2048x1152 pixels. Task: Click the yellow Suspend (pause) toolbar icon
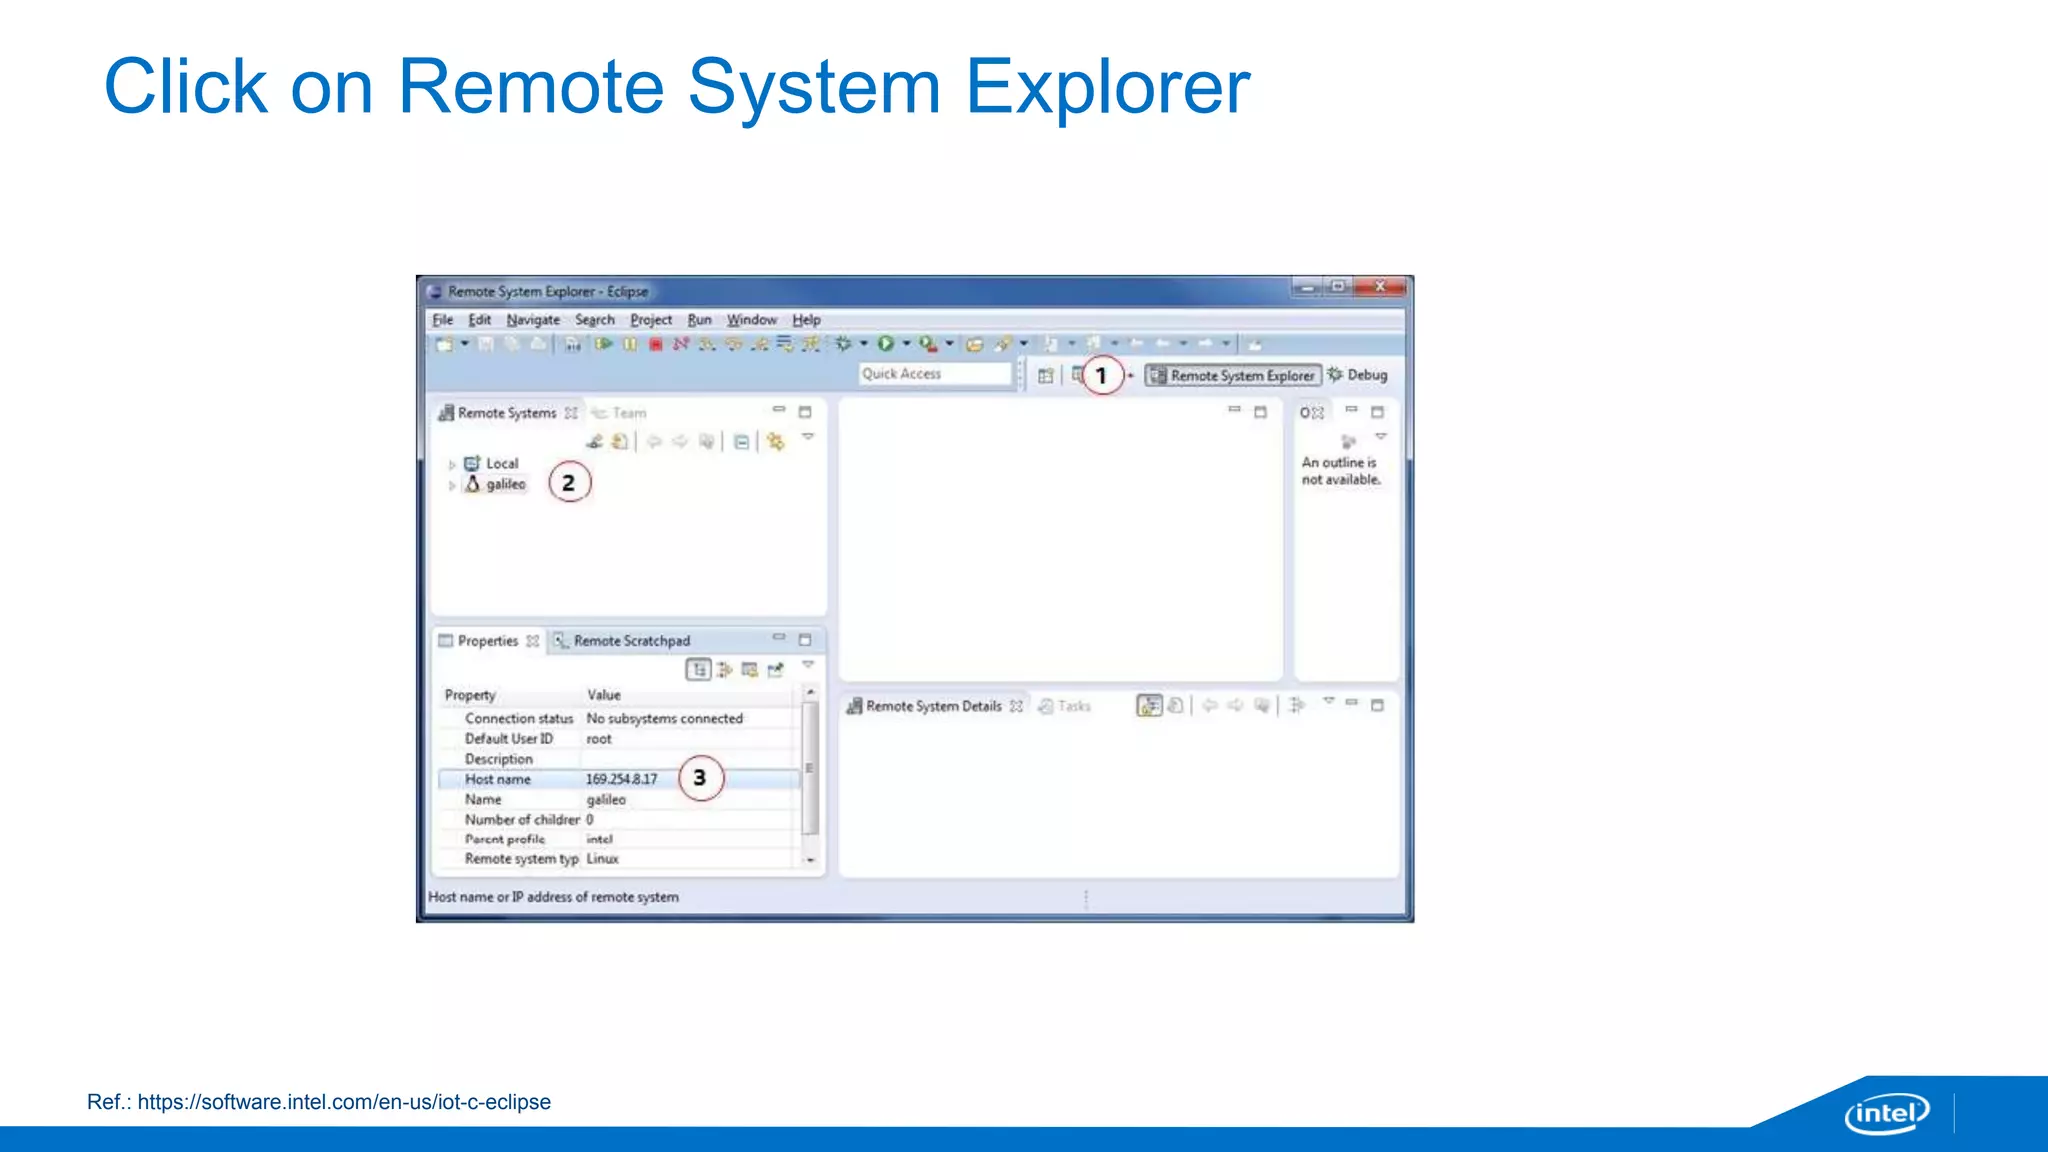tap(630, 344)
